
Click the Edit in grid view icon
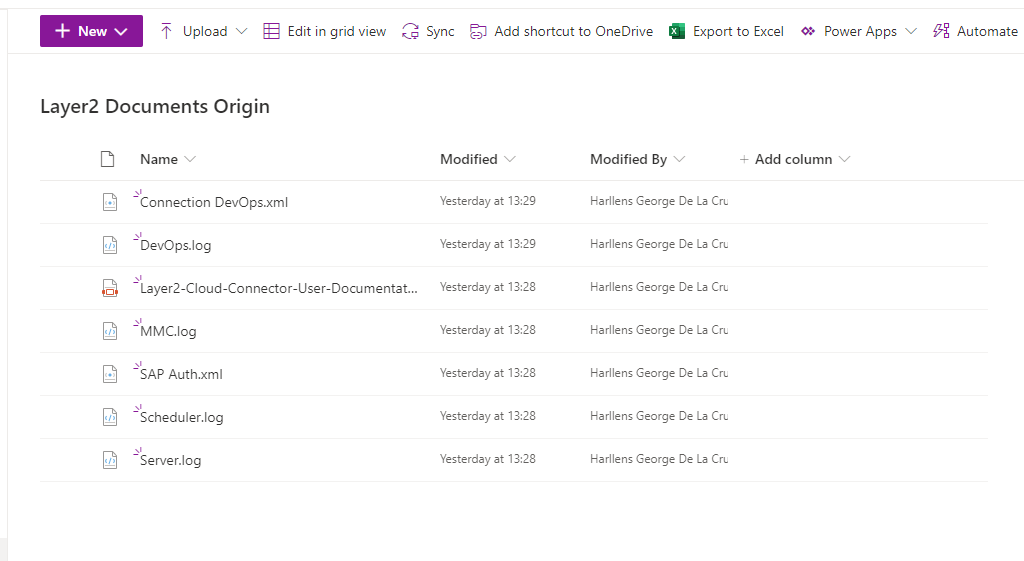(x=271, y=31)
